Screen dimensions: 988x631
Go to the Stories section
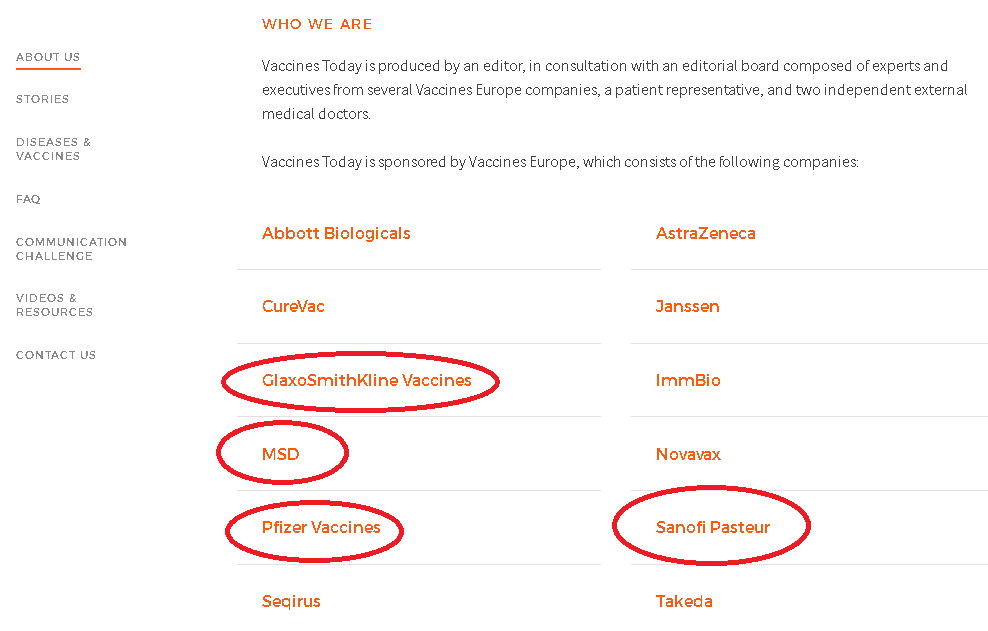[x=42, y=99]
